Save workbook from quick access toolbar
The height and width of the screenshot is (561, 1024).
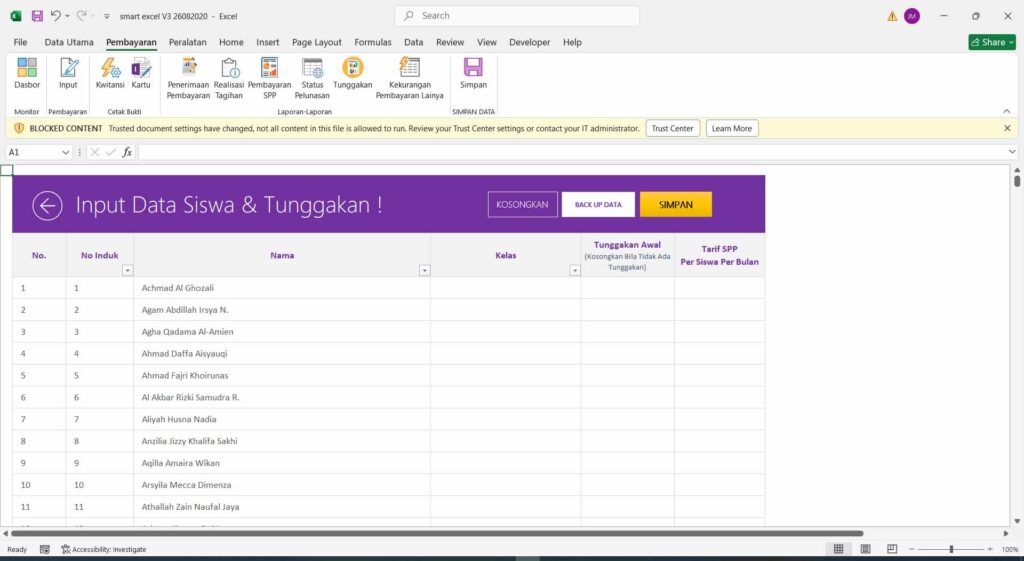pos(37,16)
